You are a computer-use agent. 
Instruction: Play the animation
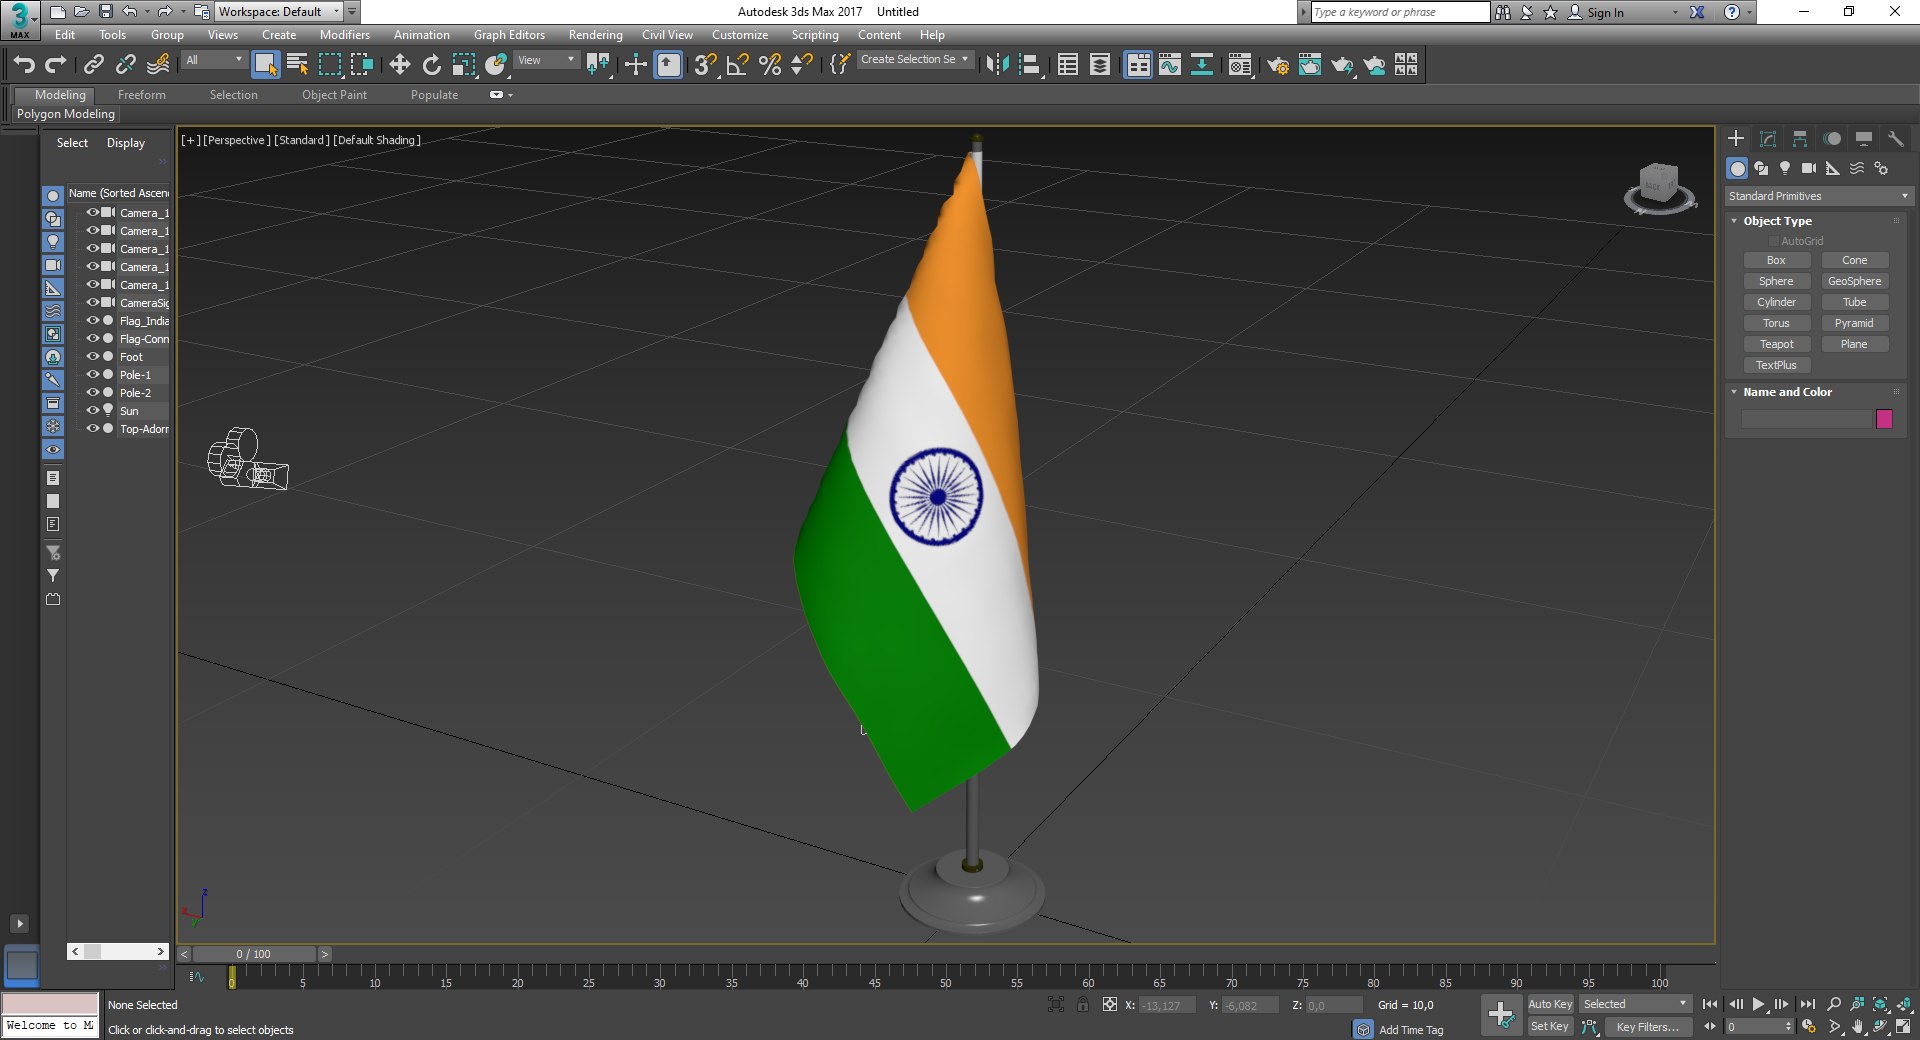1758,1004
